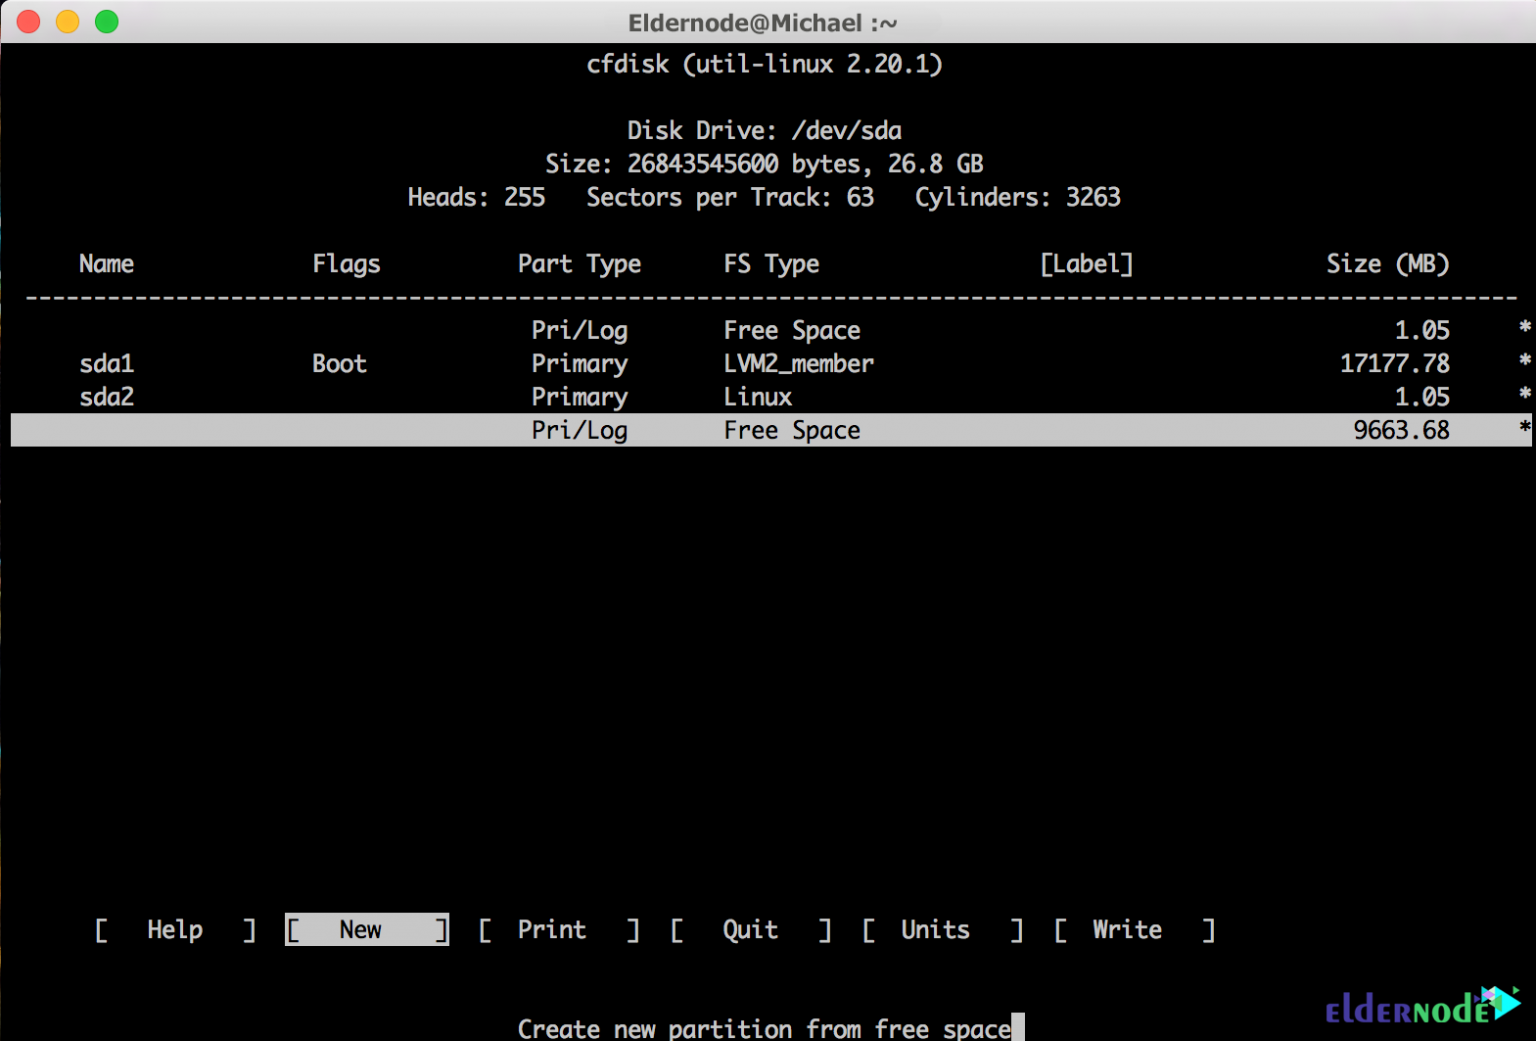Click the Name column header
1536x1041 pixels.
105,264
